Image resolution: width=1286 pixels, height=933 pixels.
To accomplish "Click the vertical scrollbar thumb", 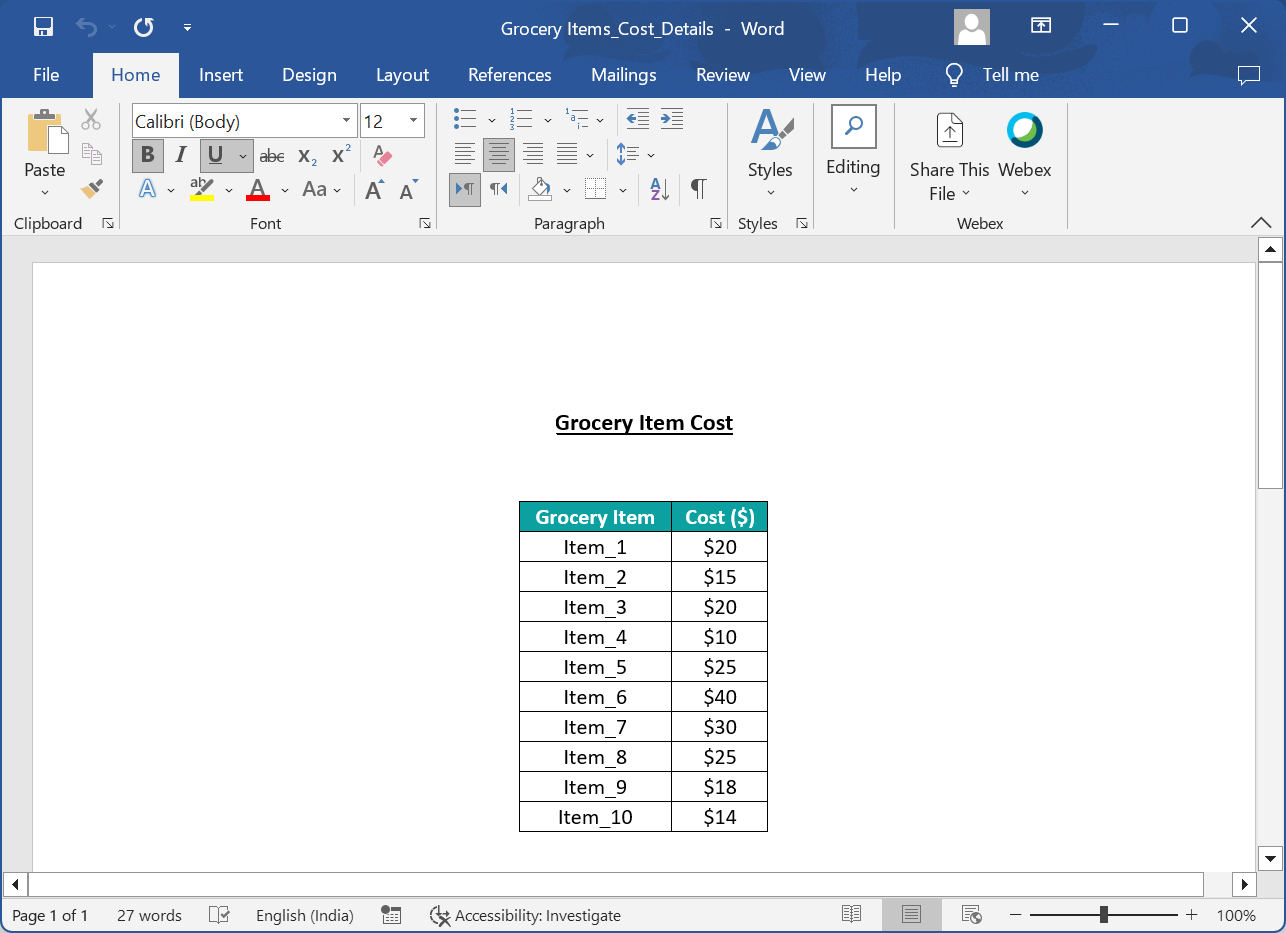I will (x=1269, y=377).
